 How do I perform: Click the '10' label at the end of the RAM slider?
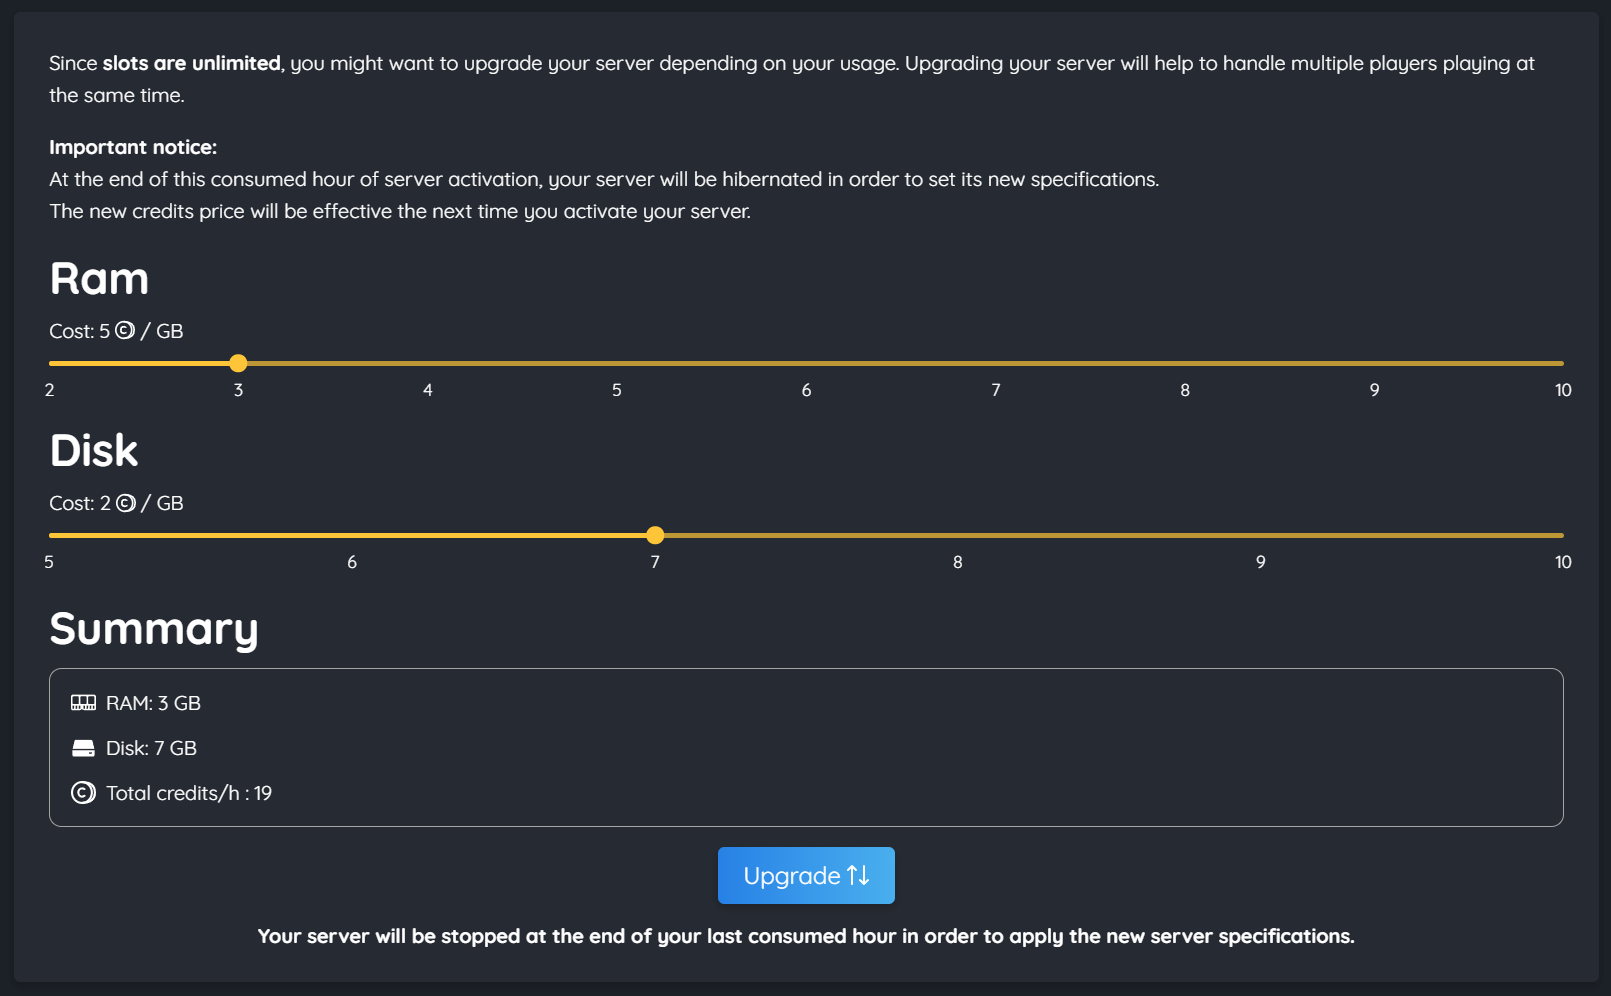coord(1563,390)
